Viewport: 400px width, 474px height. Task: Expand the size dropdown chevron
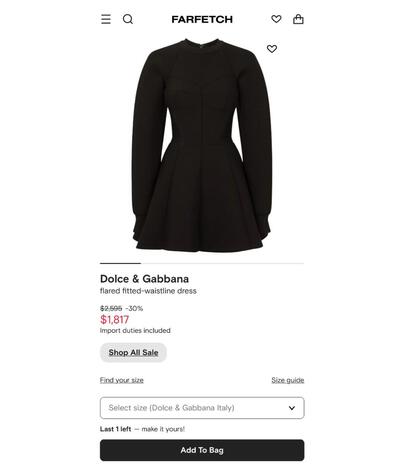point(292,408)
